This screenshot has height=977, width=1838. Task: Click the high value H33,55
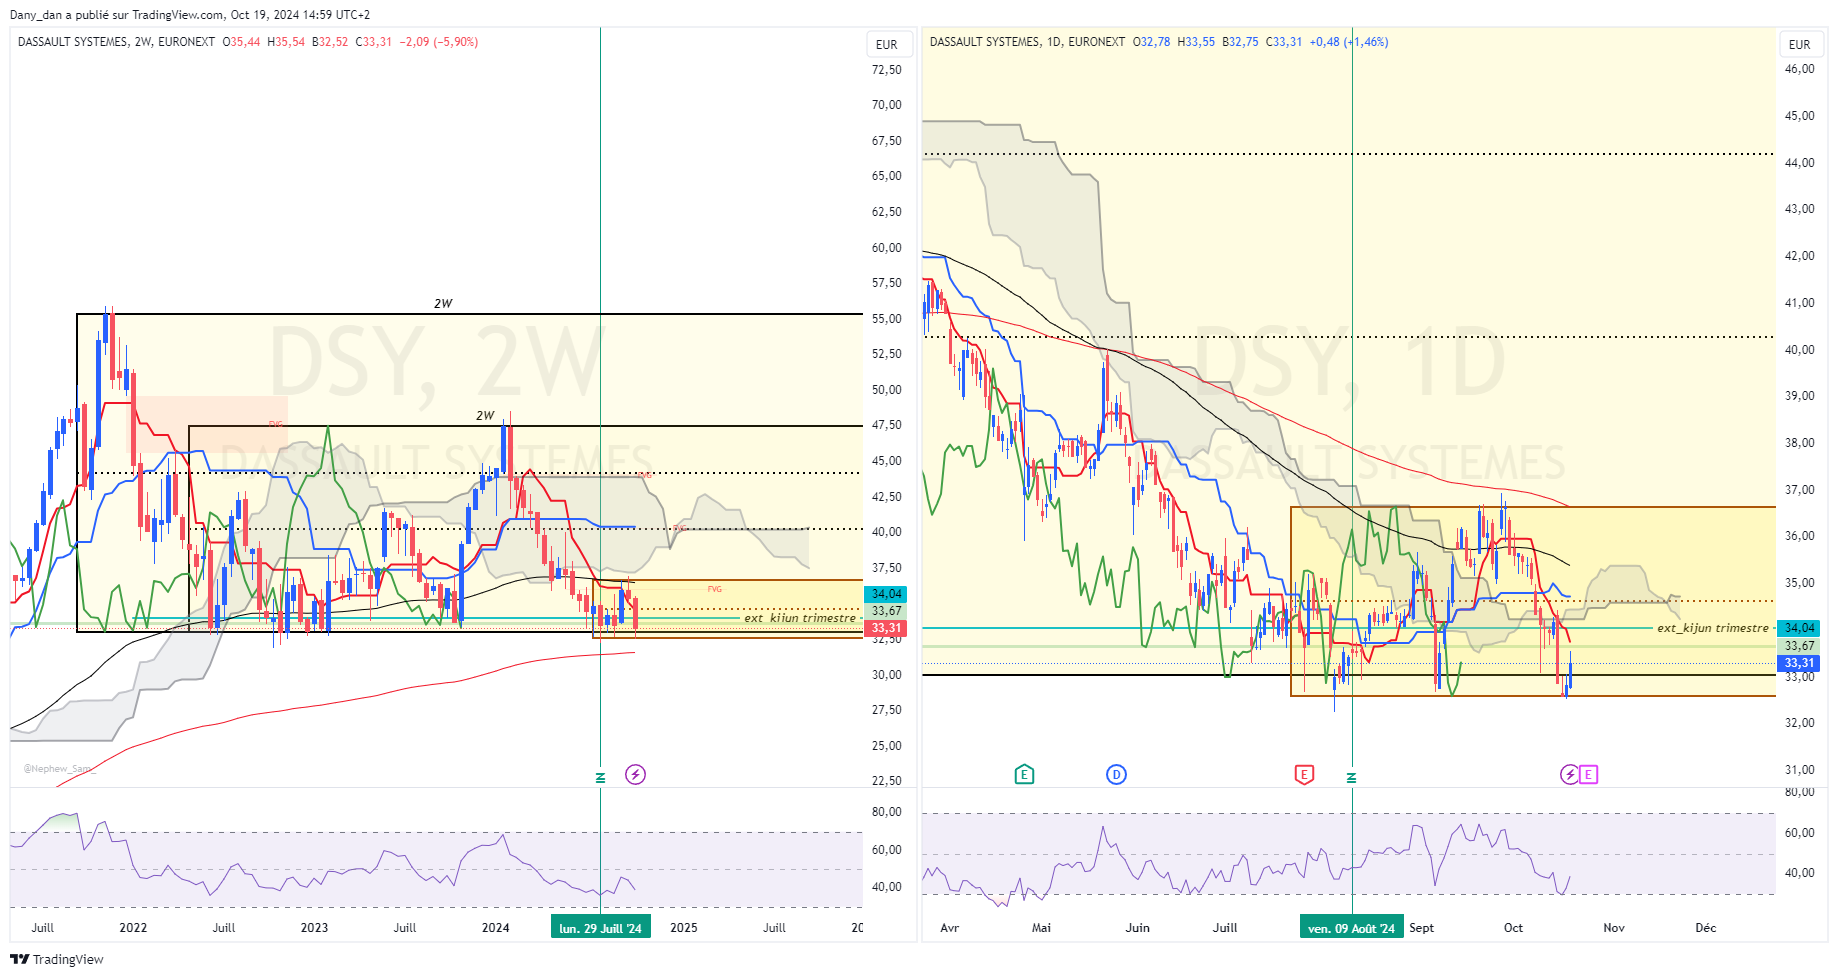(1196, 42)
